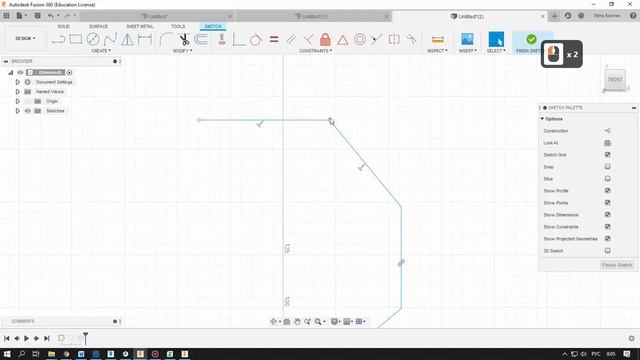640x360 pixels.
Task: Expand the Sketches tree node
Action: pyautogui.click(x=18, y=111)
